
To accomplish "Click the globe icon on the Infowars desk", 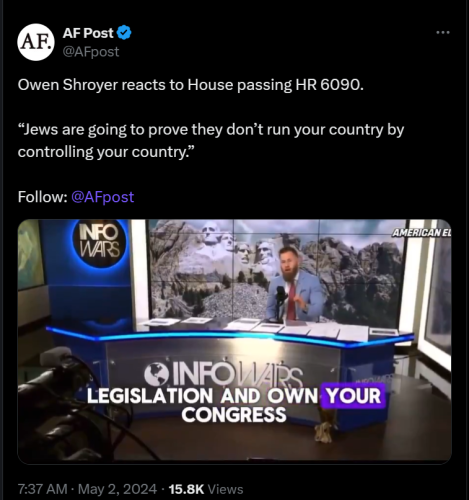I will pyautogui.click(x=156, y=374).
